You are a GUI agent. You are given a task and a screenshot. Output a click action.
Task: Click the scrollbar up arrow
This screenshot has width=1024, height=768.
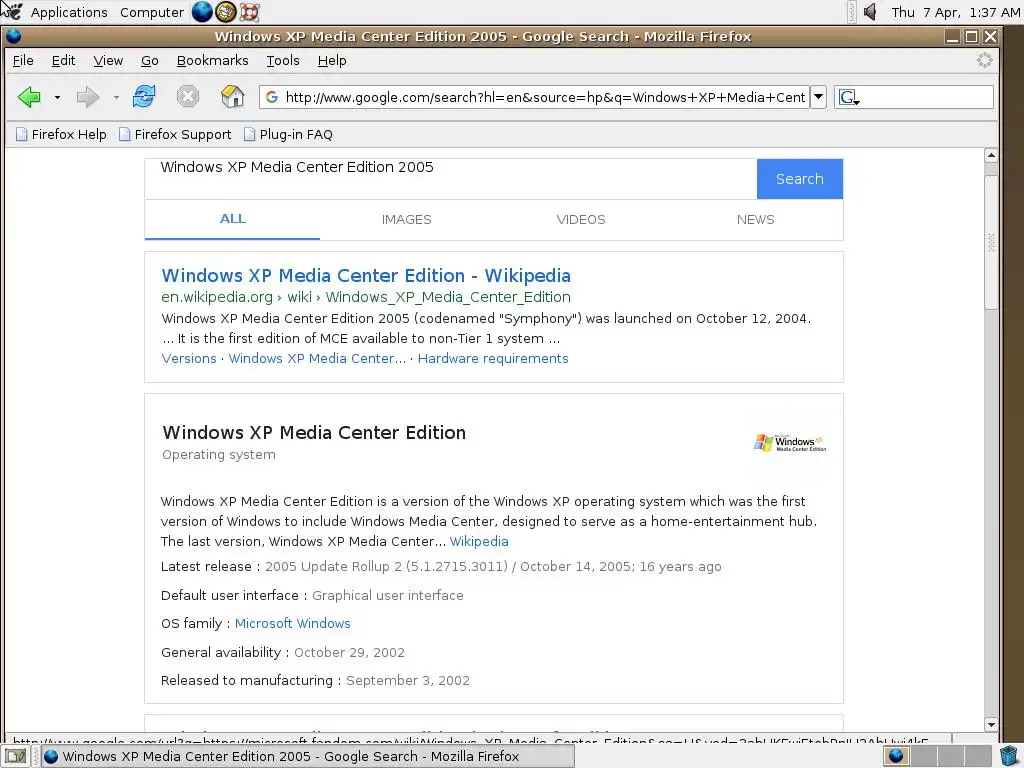tap(991, 155)
